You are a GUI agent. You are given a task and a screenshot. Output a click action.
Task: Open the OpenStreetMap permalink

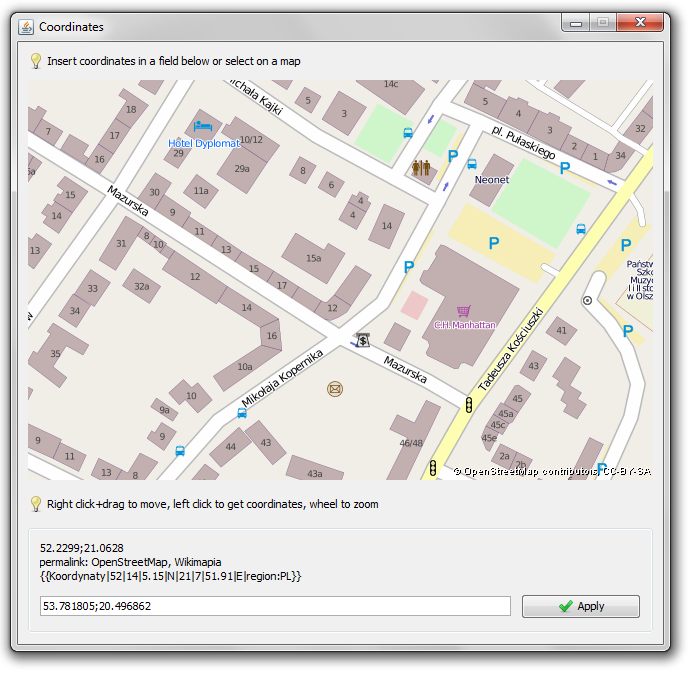(x=129, y=562)
